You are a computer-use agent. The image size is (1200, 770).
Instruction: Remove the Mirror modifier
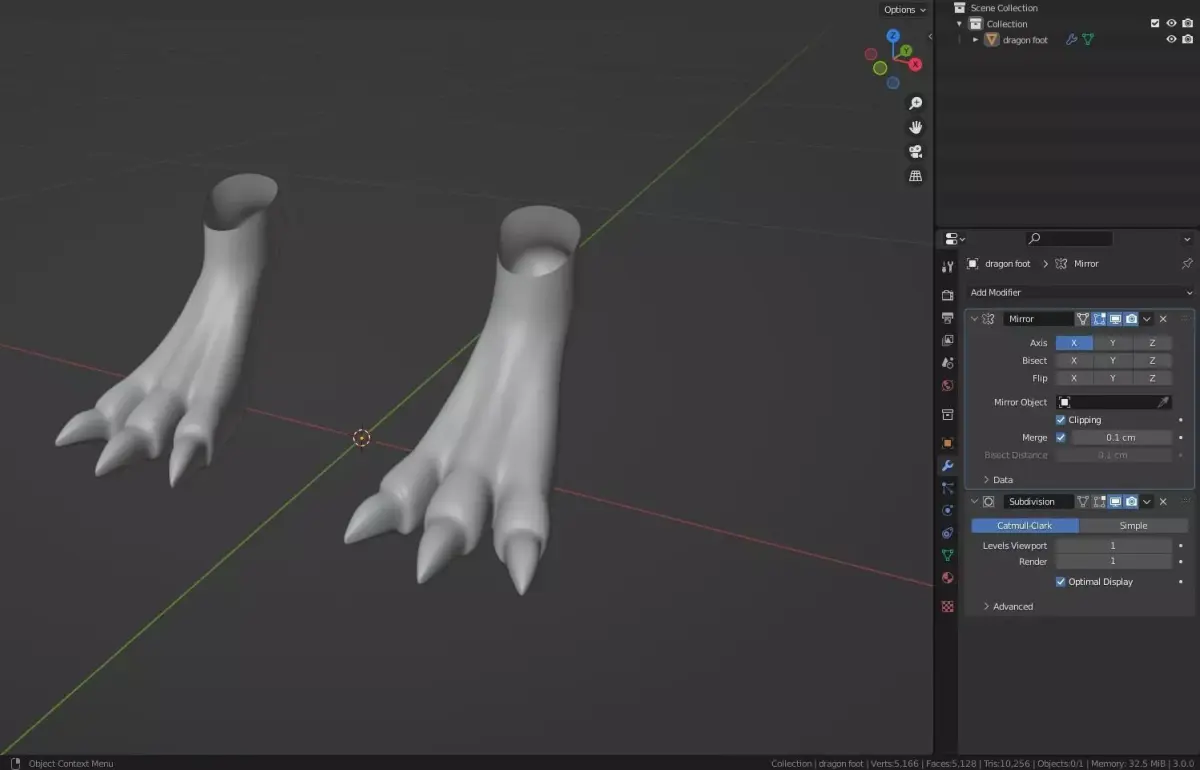(1163, 319)
